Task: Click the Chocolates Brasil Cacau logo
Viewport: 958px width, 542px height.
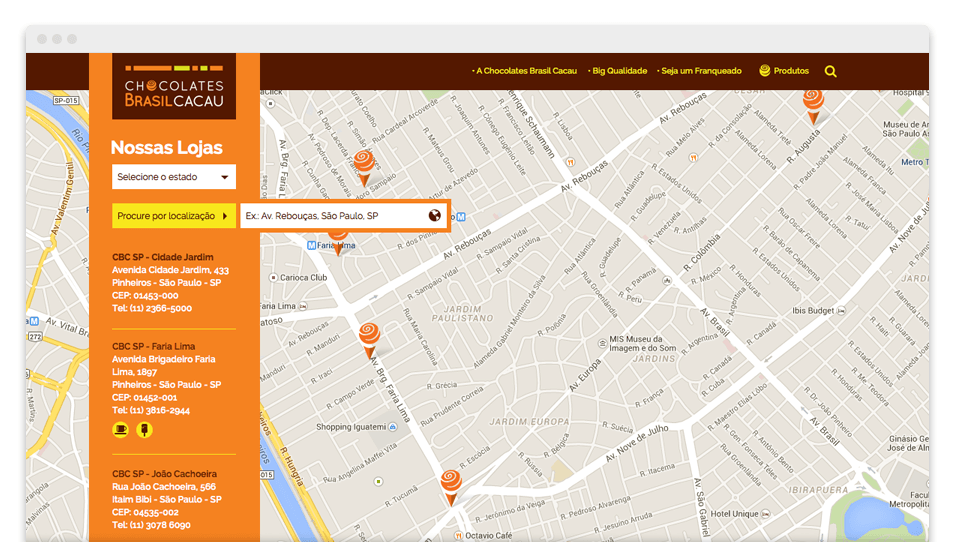Action: pos(174,86)
